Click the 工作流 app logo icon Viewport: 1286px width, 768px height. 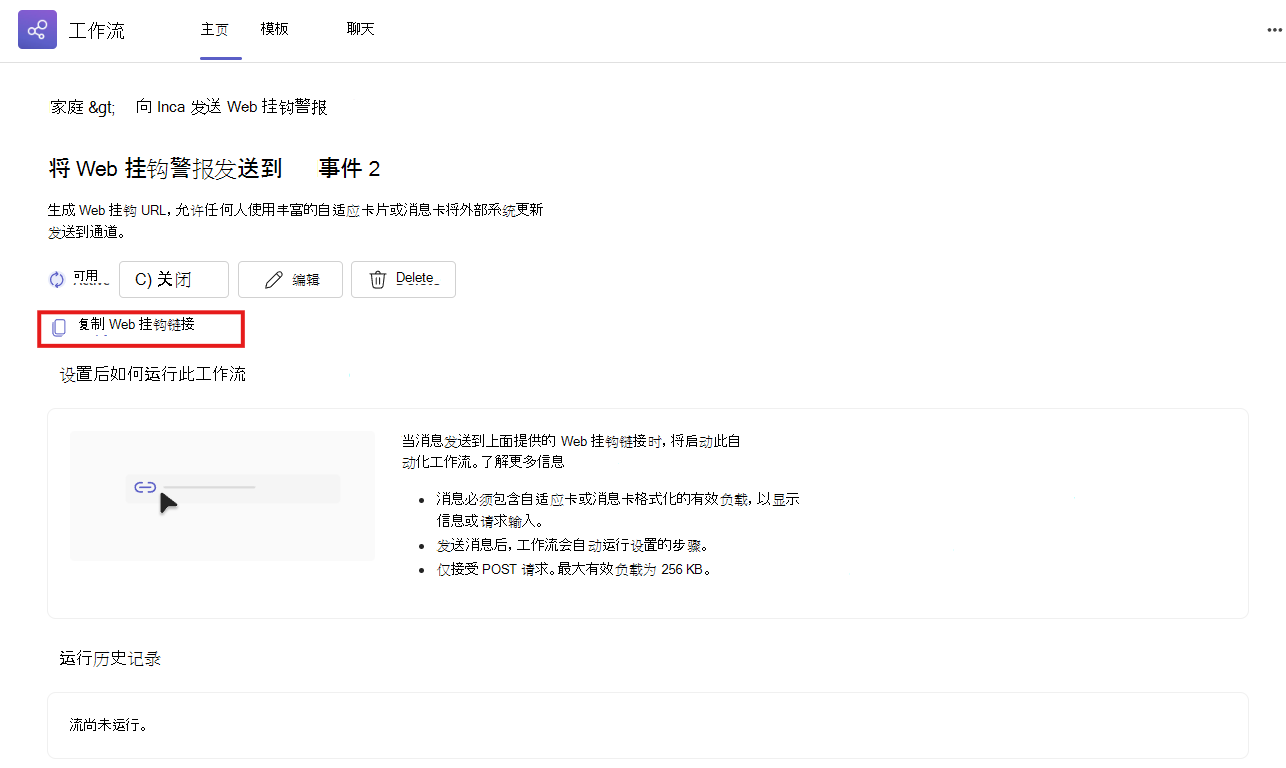point(37,30)
